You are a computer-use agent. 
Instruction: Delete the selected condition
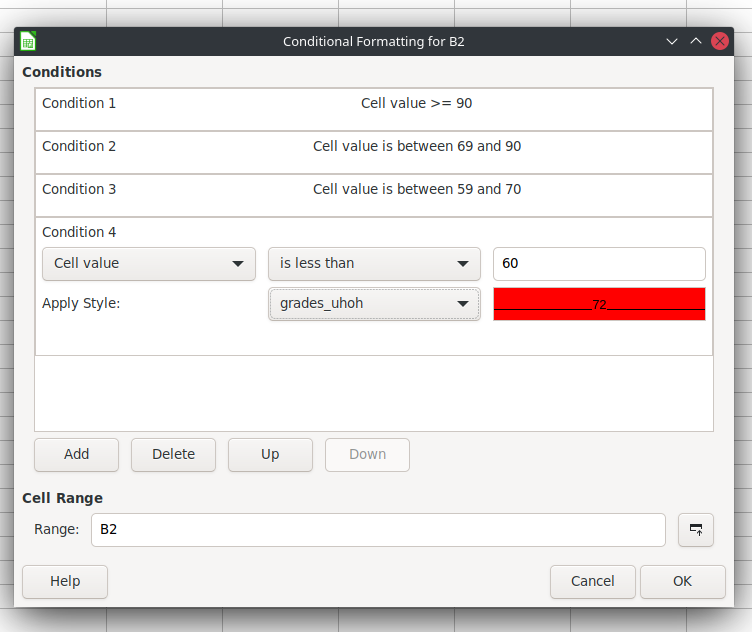click(x=174, y=455)
